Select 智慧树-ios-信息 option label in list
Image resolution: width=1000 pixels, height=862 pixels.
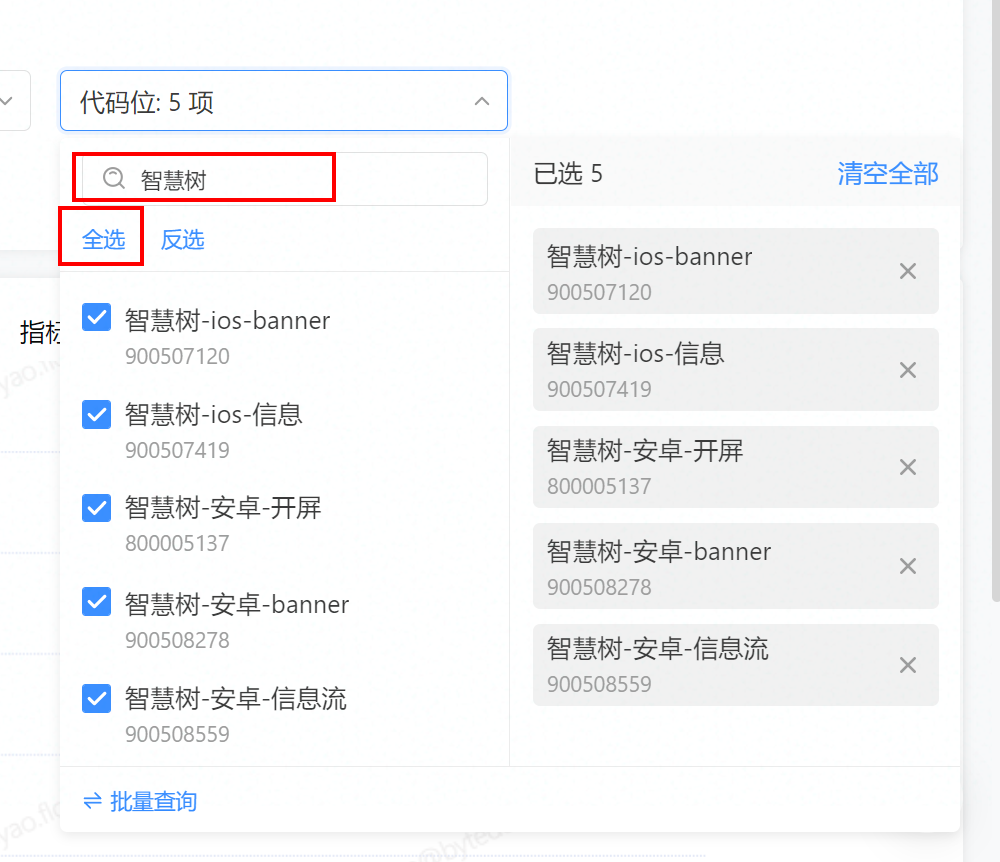click(x=213, y=414)
